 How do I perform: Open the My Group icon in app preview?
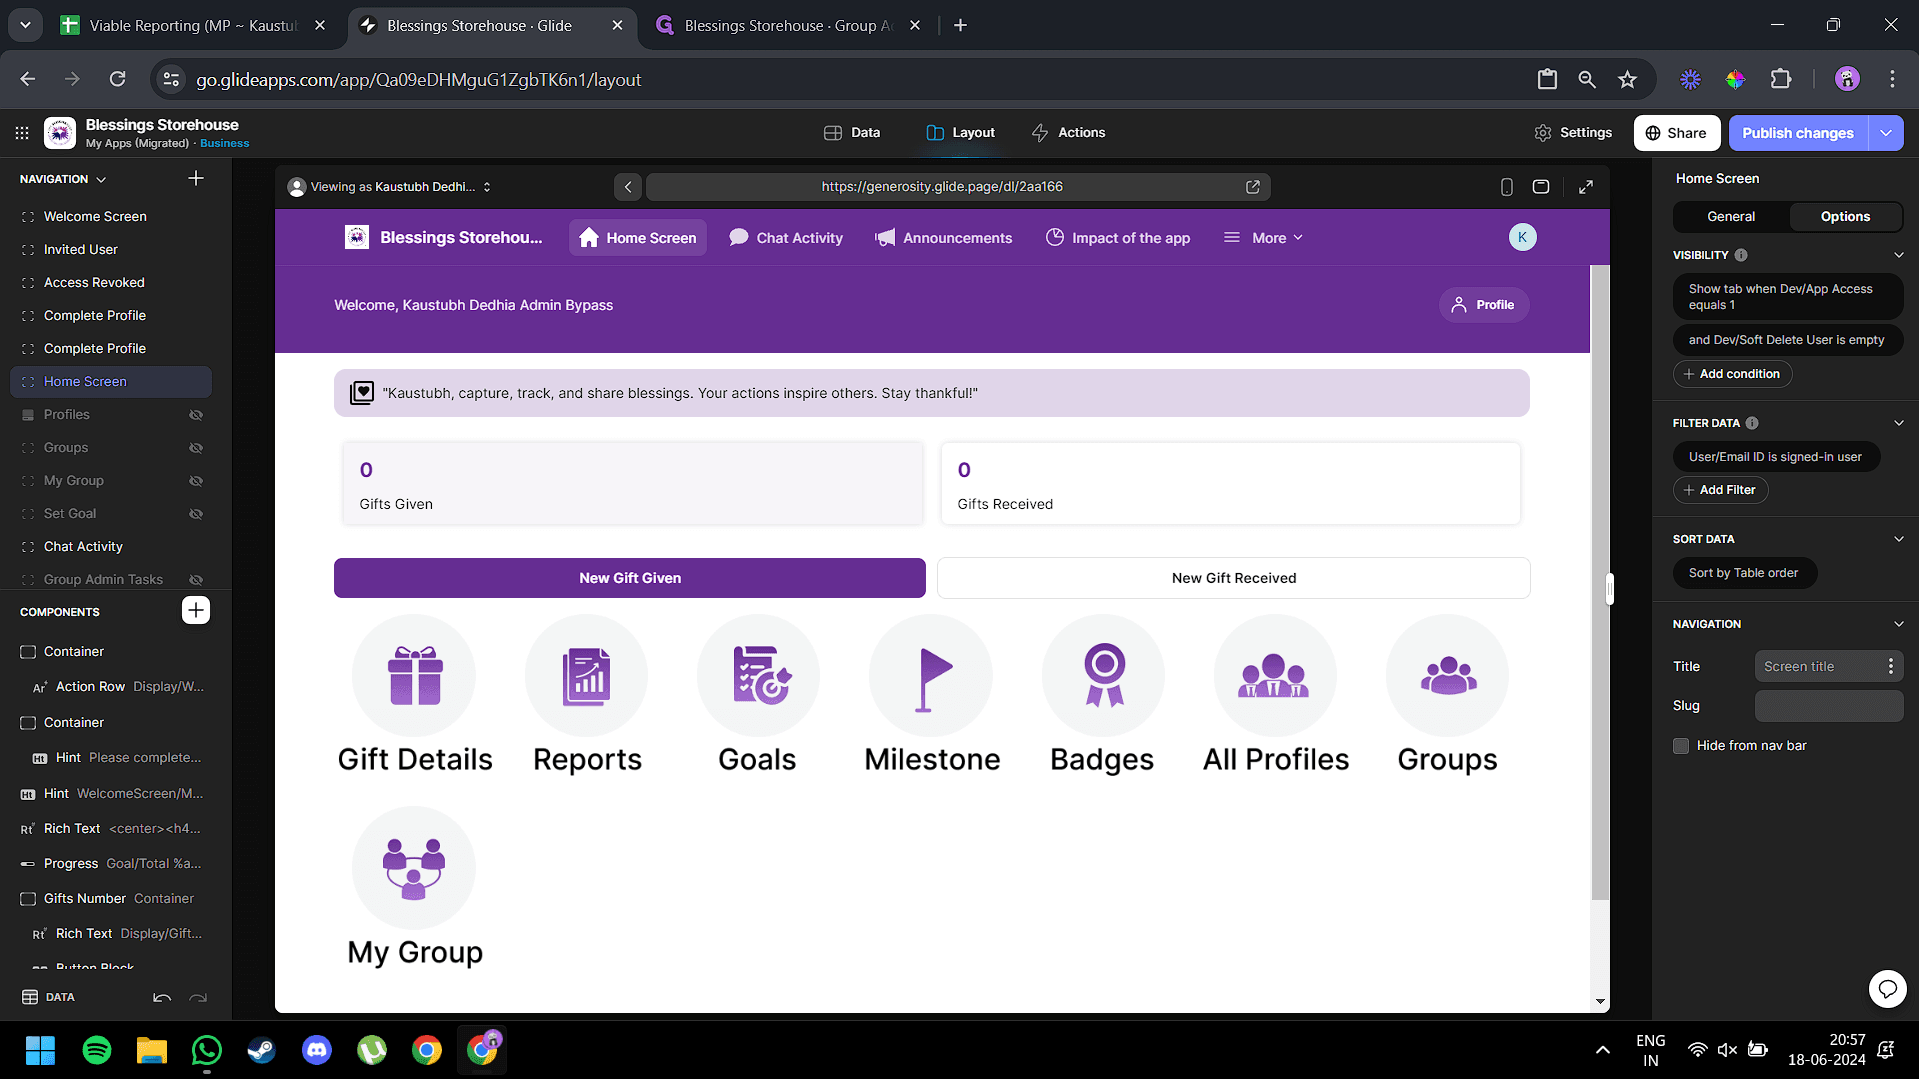point(414,868)
